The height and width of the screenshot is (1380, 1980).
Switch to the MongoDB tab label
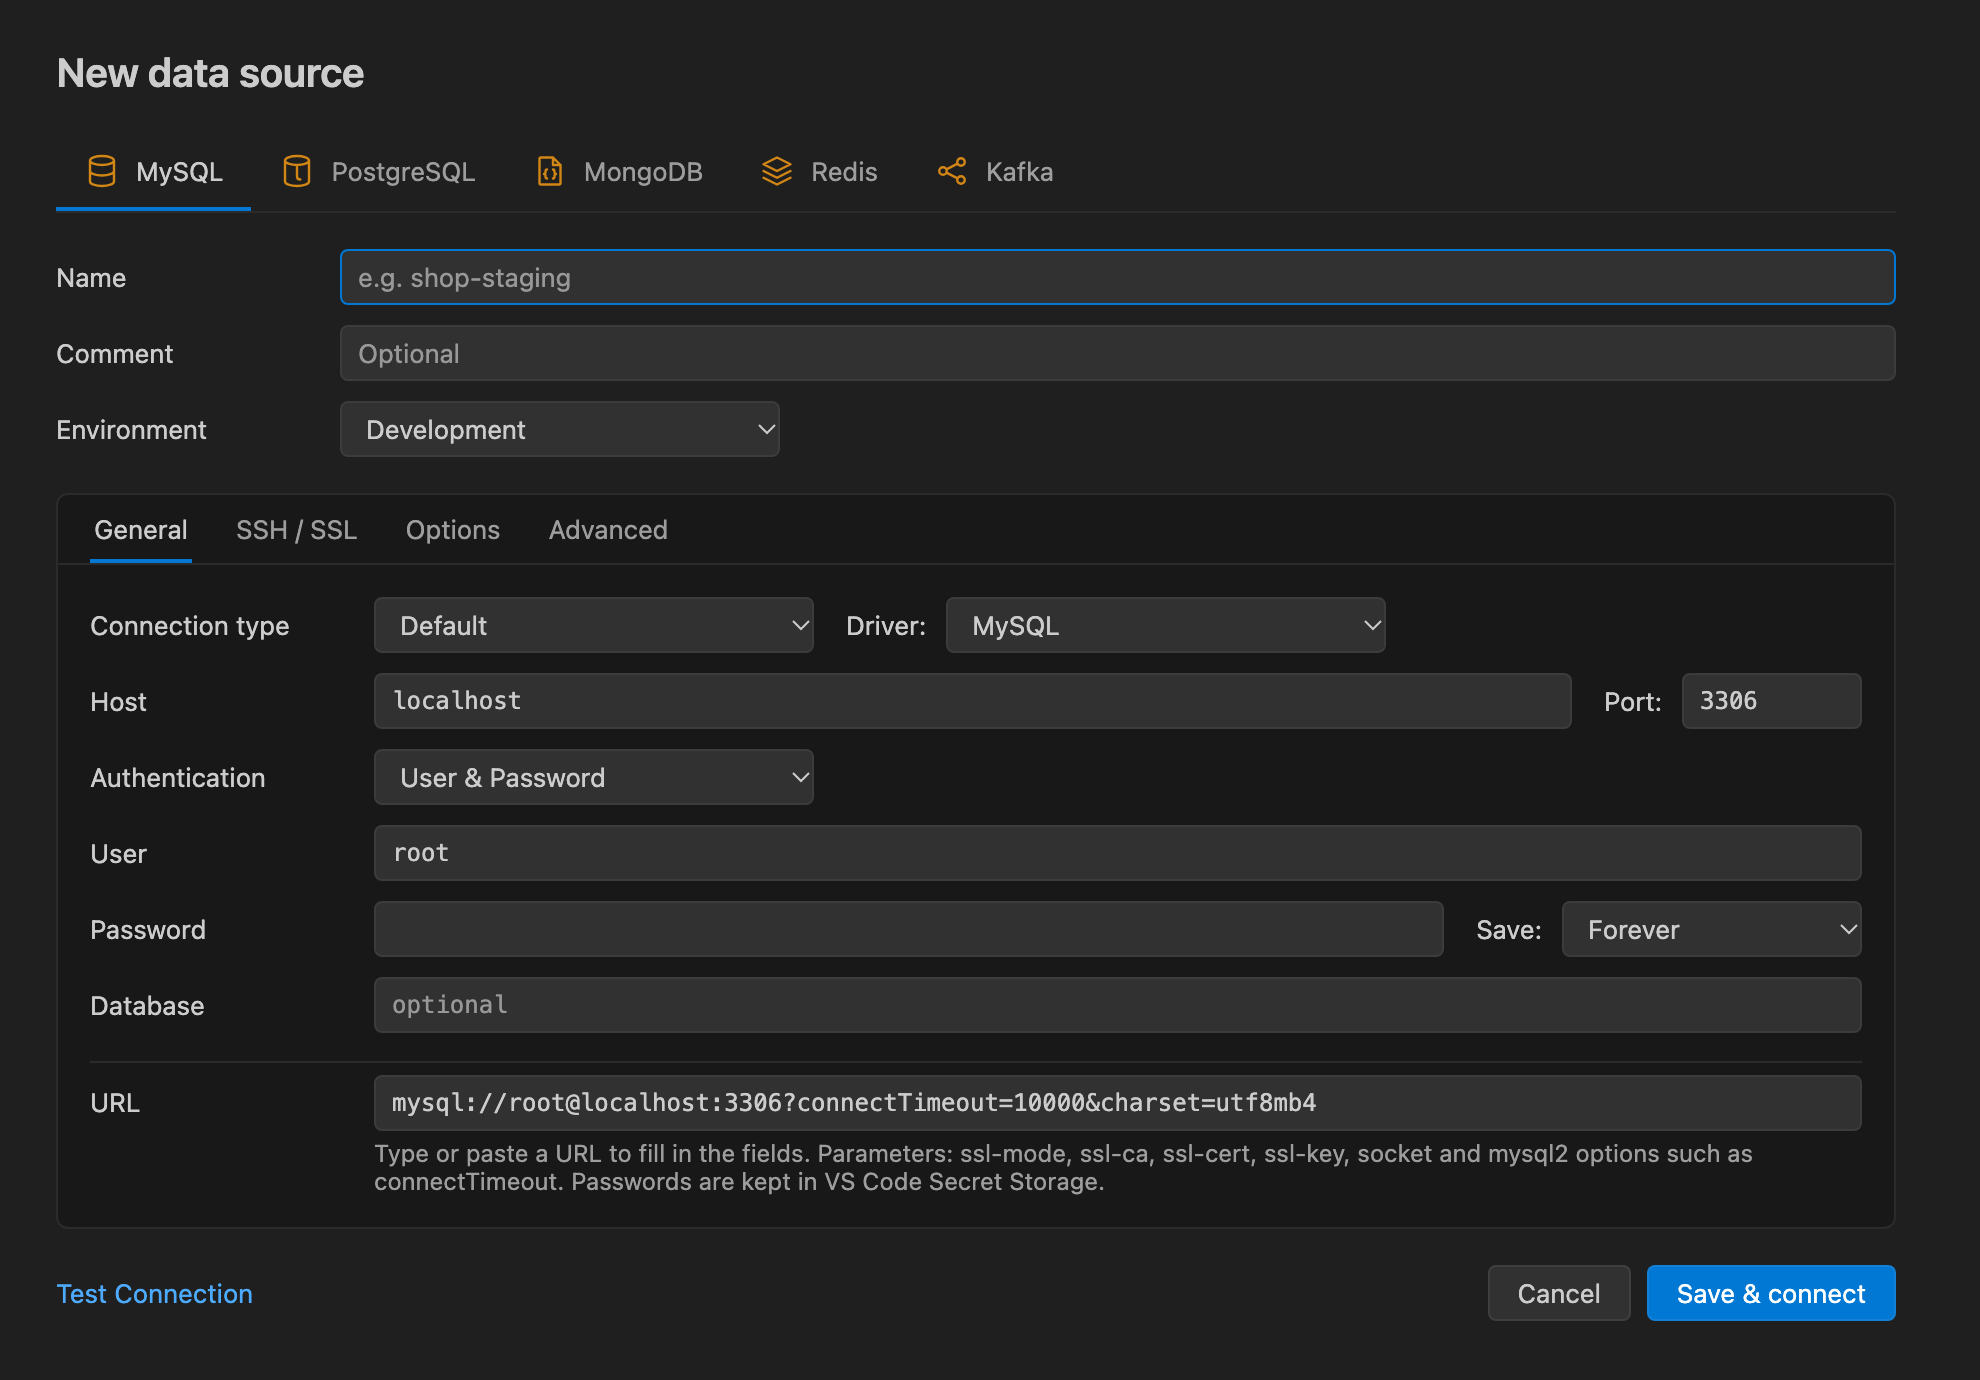tap(643, 172)
